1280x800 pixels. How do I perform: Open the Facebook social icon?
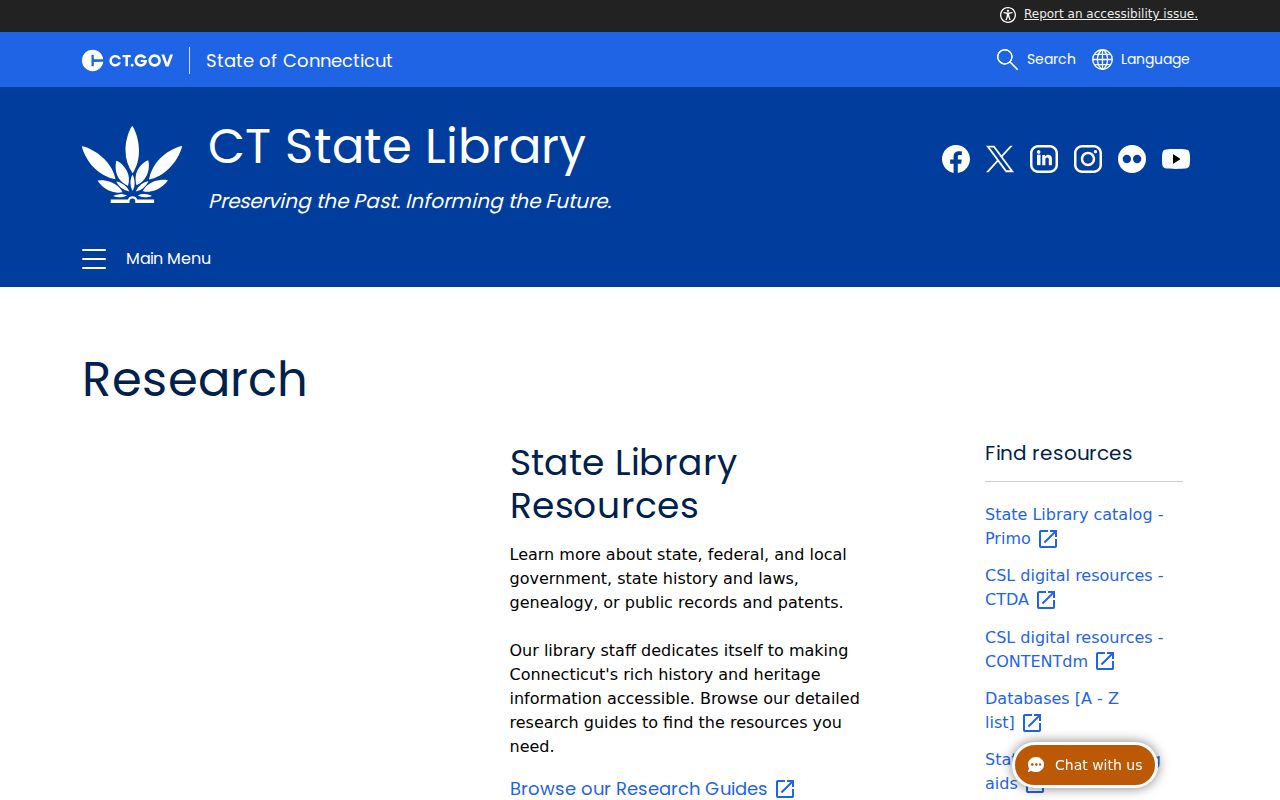(x=956, y=159)
